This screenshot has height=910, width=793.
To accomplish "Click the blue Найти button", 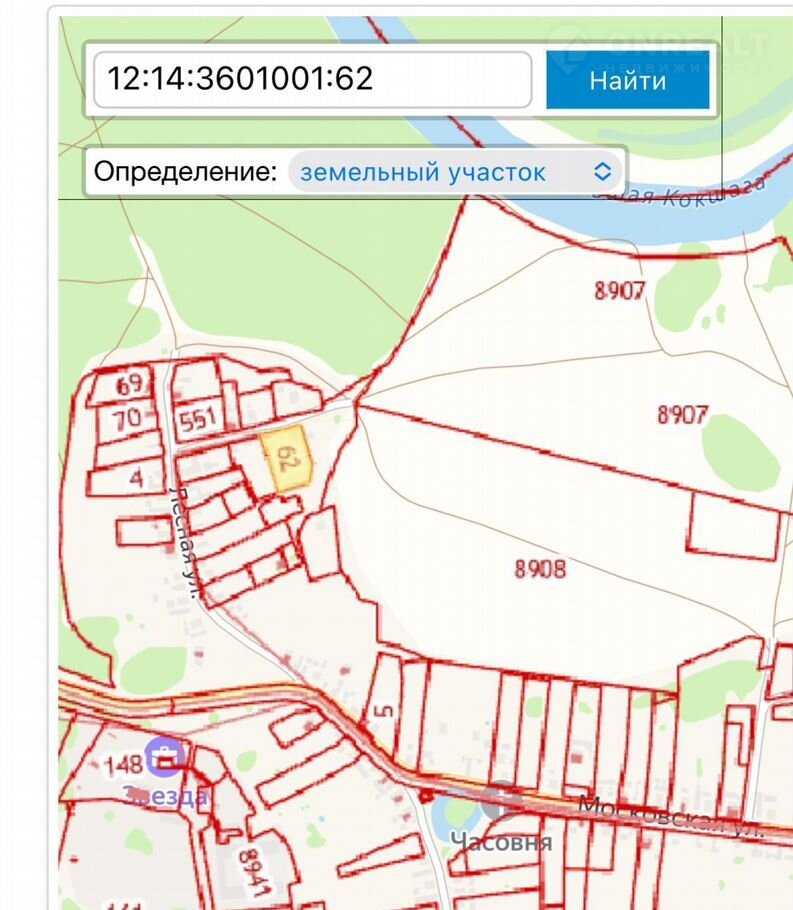I will click(627, 80).
